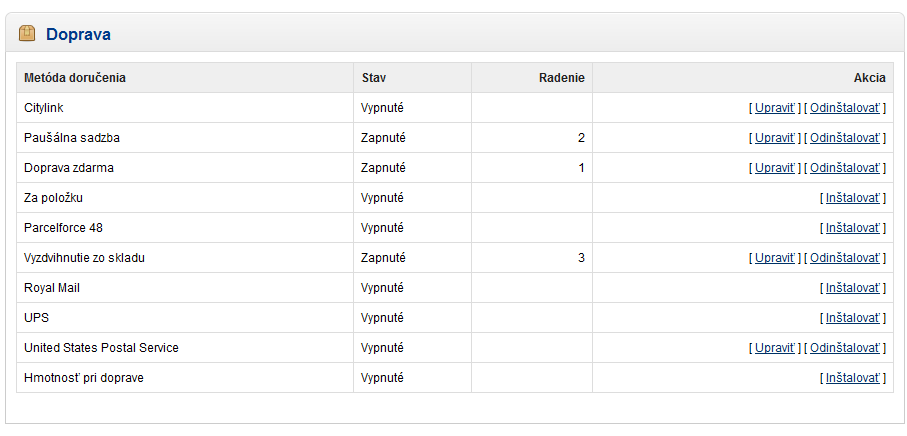Uninstall Vyzdvihnutie zo skladu method
Screen dimensions: 907x436
coord(845,258)
